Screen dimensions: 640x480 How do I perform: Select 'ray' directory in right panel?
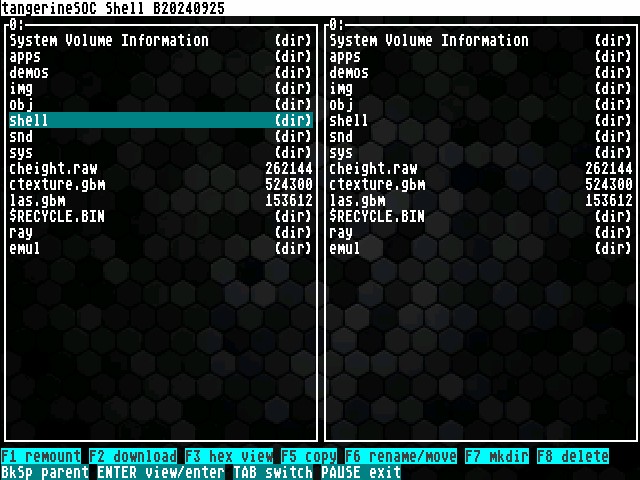pos(481,232)
